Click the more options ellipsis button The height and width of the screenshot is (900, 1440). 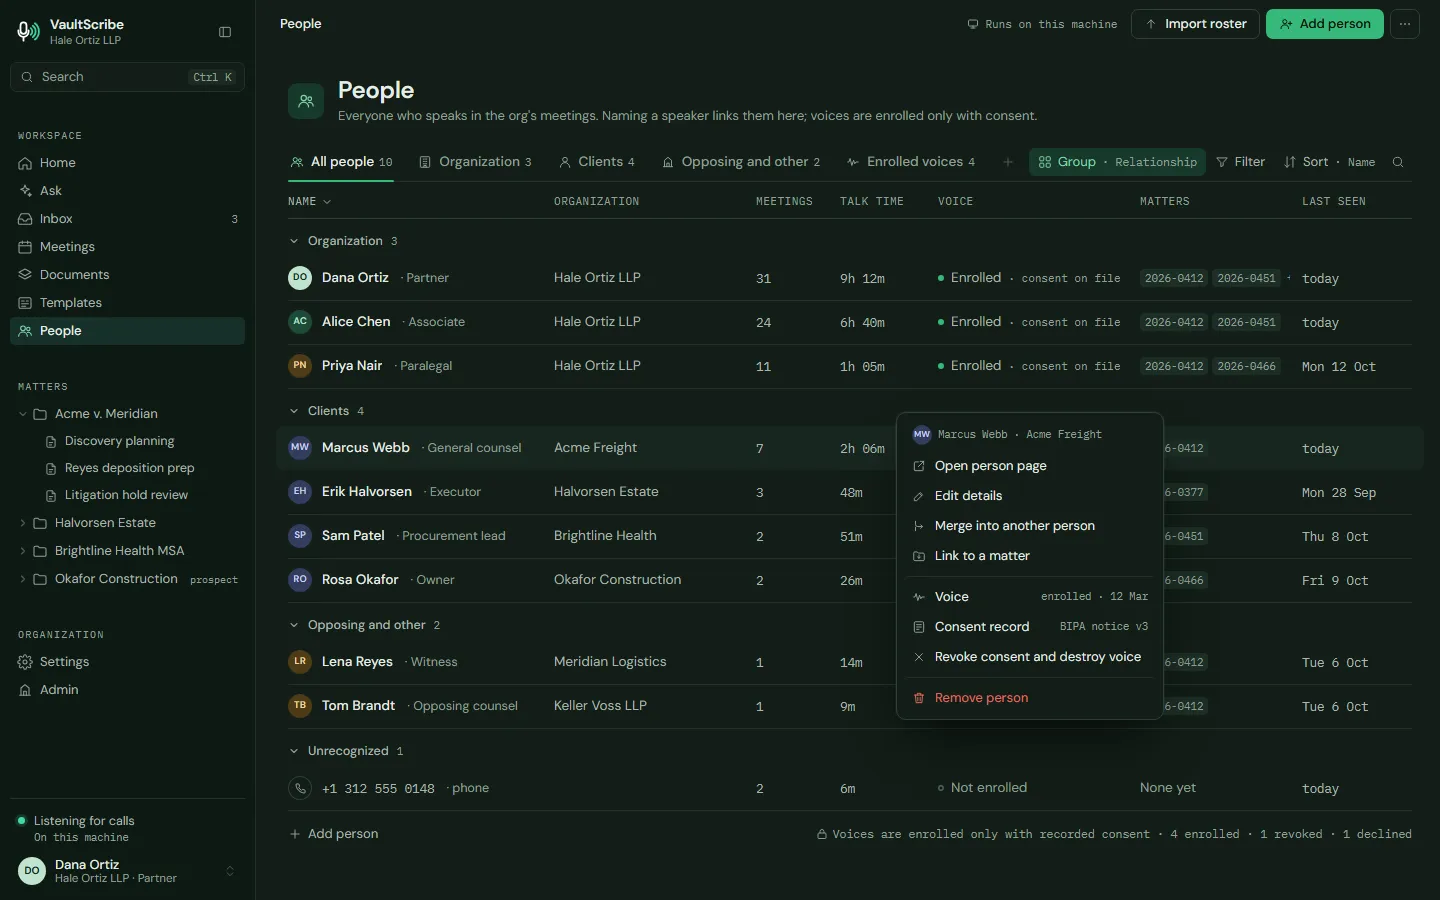1405,24
